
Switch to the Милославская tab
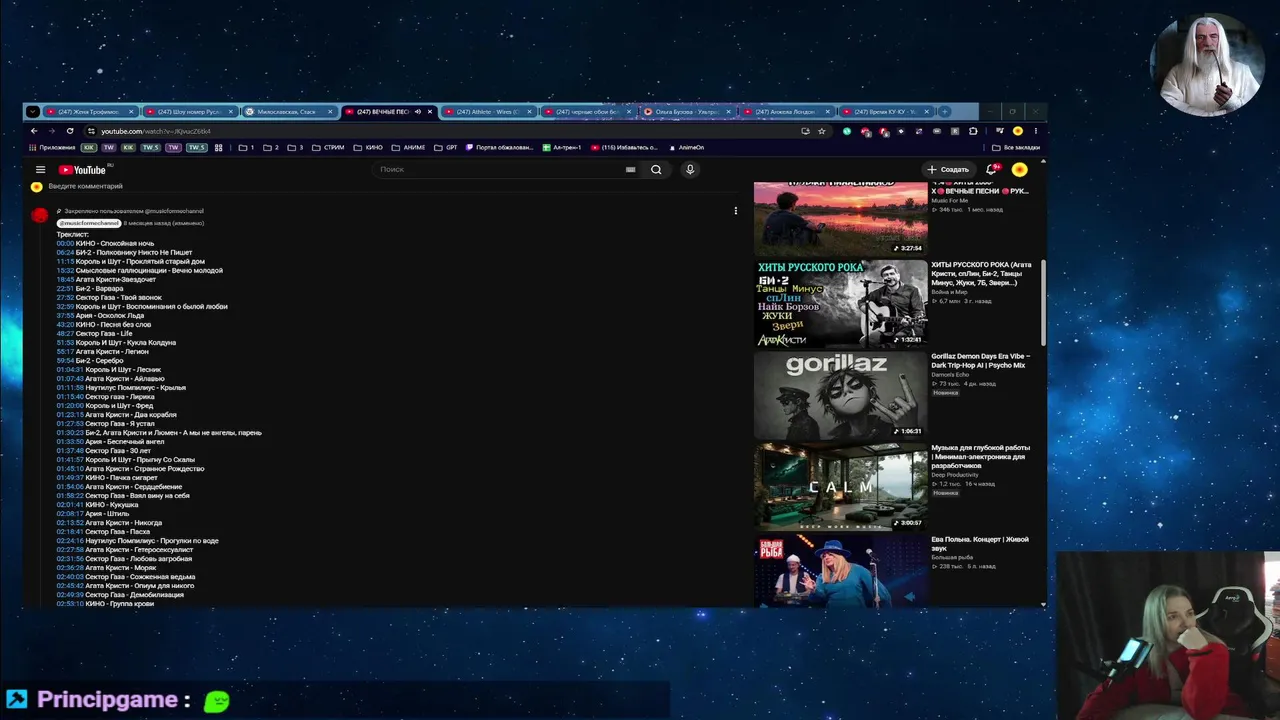288,111
